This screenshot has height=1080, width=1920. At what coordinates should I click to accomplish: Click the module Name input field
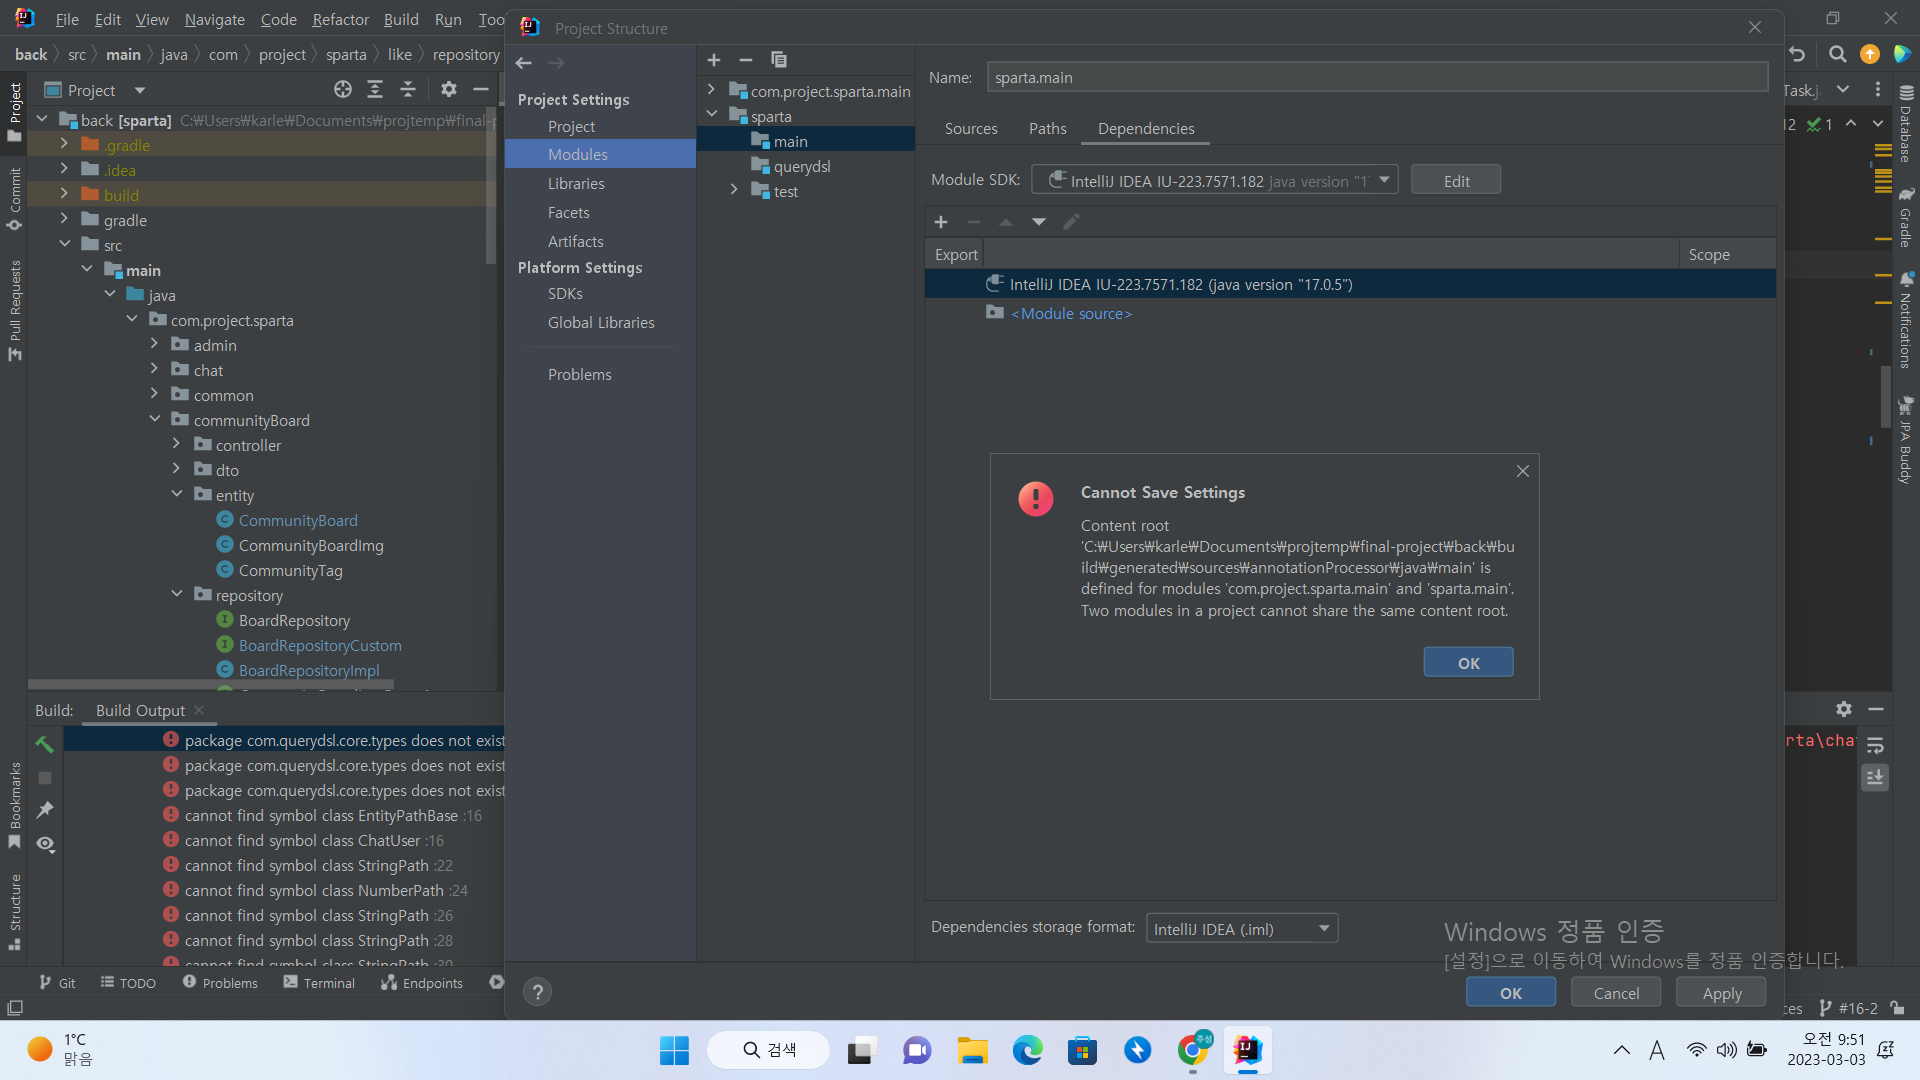[1377, 78]
